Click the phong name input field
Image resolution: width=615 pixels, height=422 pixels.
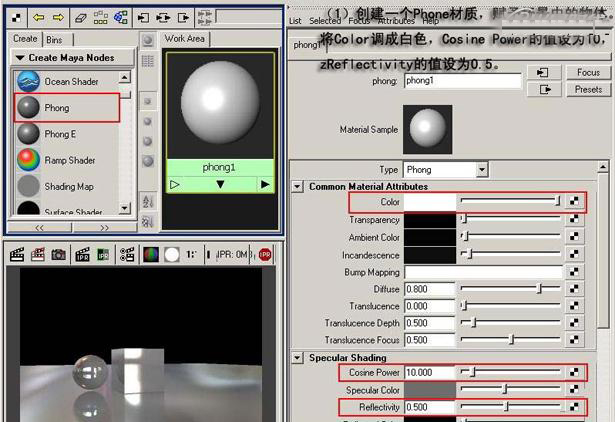click(x=462, y=81)
